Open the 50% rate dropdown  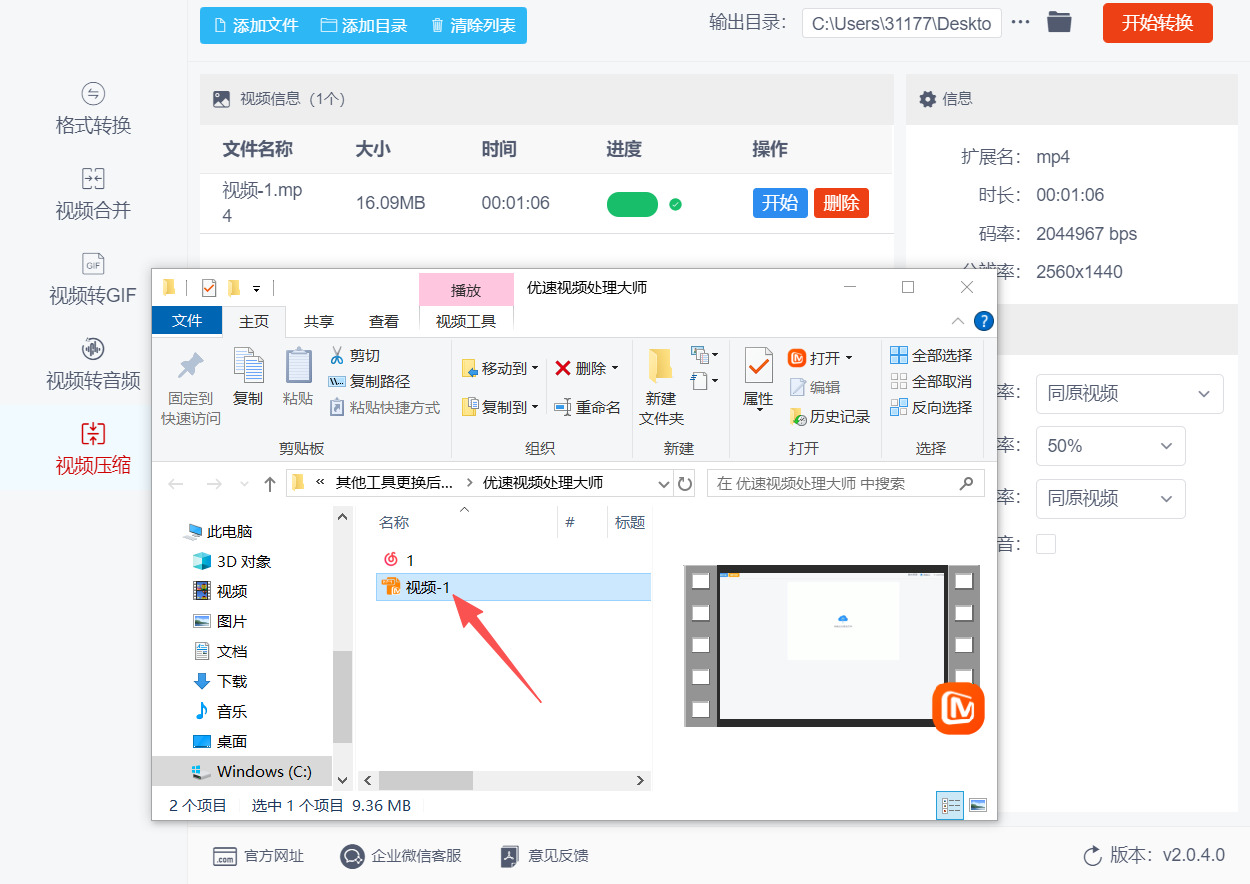tap(1110, 446)
